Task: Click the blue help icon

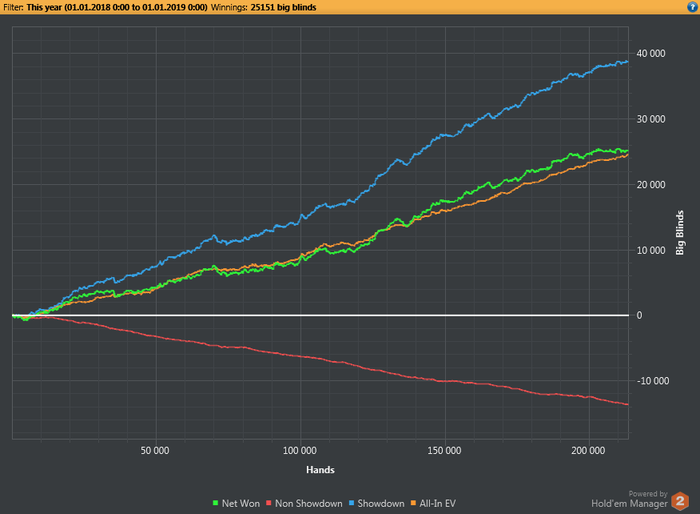Action: click(x=692, y=7)
